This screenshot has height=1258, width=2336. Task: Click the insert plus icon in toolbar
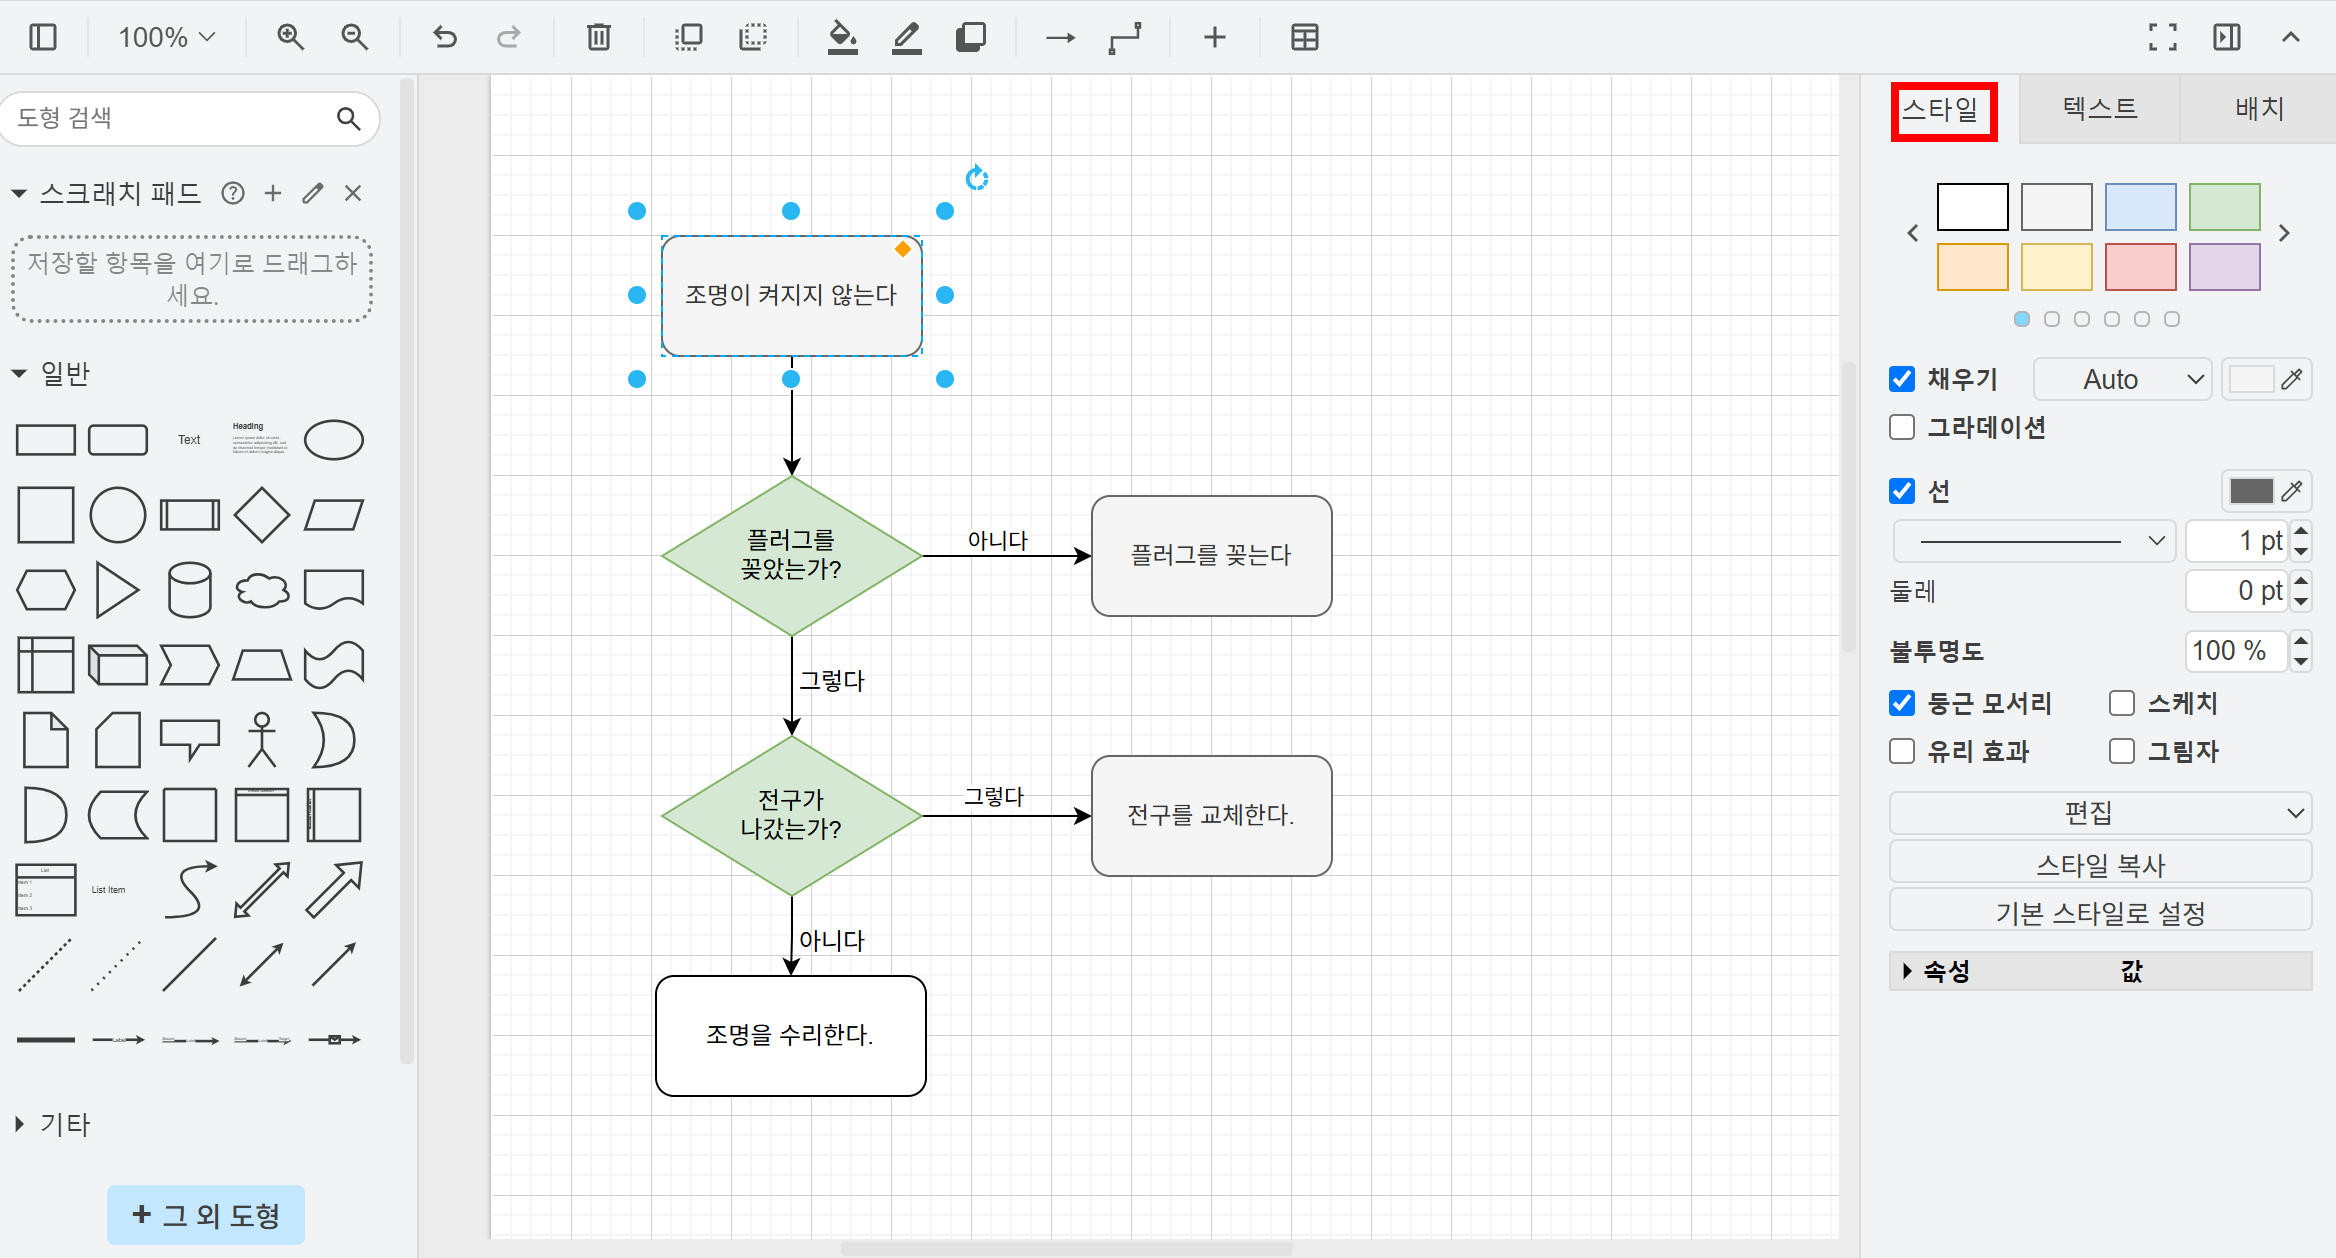click(x=1214, y=37)
